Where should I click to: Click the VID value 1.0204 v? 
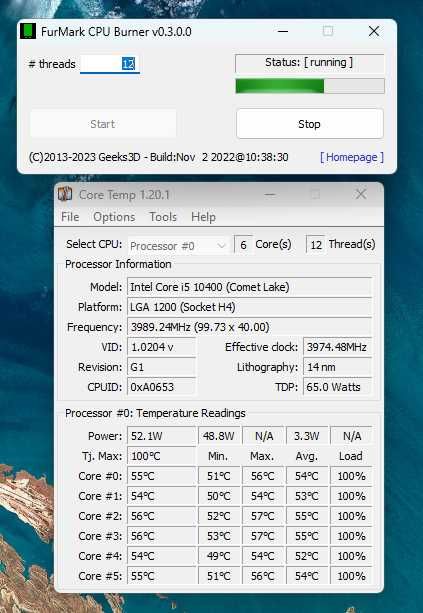tap(161, 347)
